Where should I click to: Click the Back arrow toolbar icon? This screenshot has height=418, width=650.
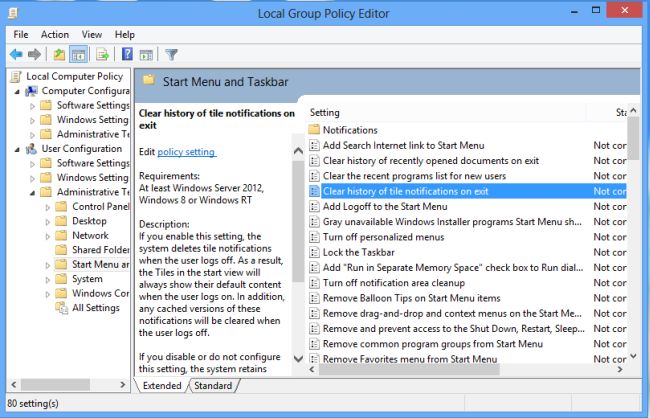tap(16, 54)
